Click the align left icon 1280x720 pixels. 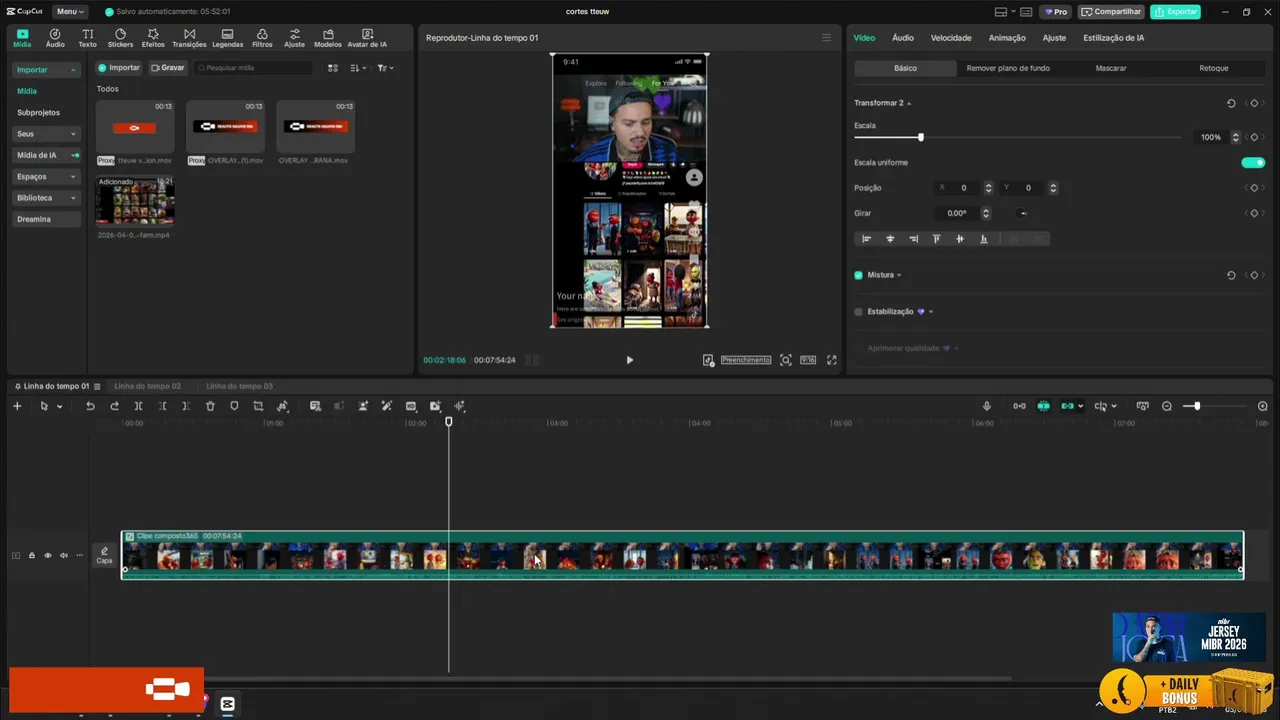(866, 239)
